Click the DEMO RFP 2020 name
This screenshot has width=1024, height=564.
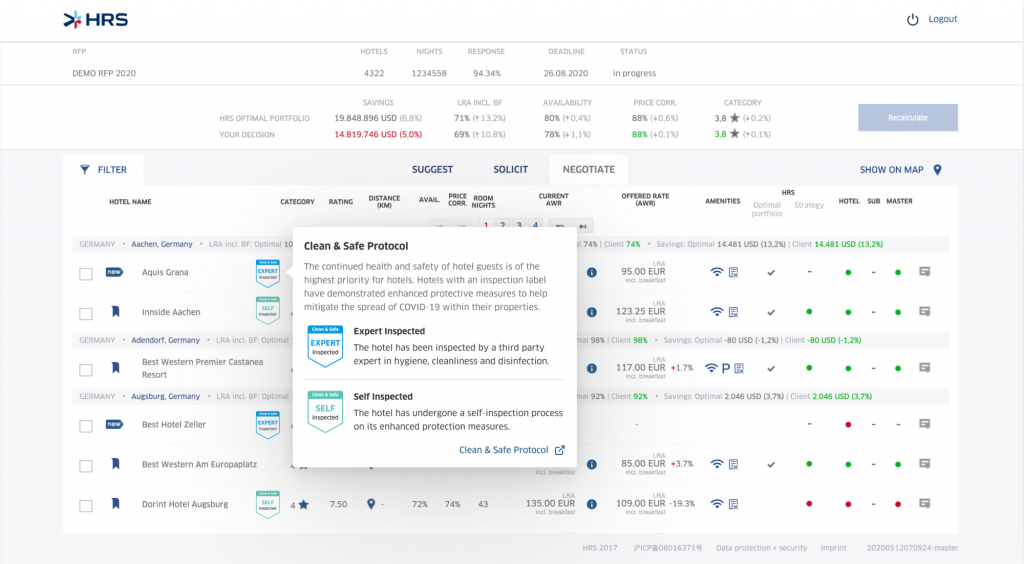pyautogui.click(x=104, y=73)
